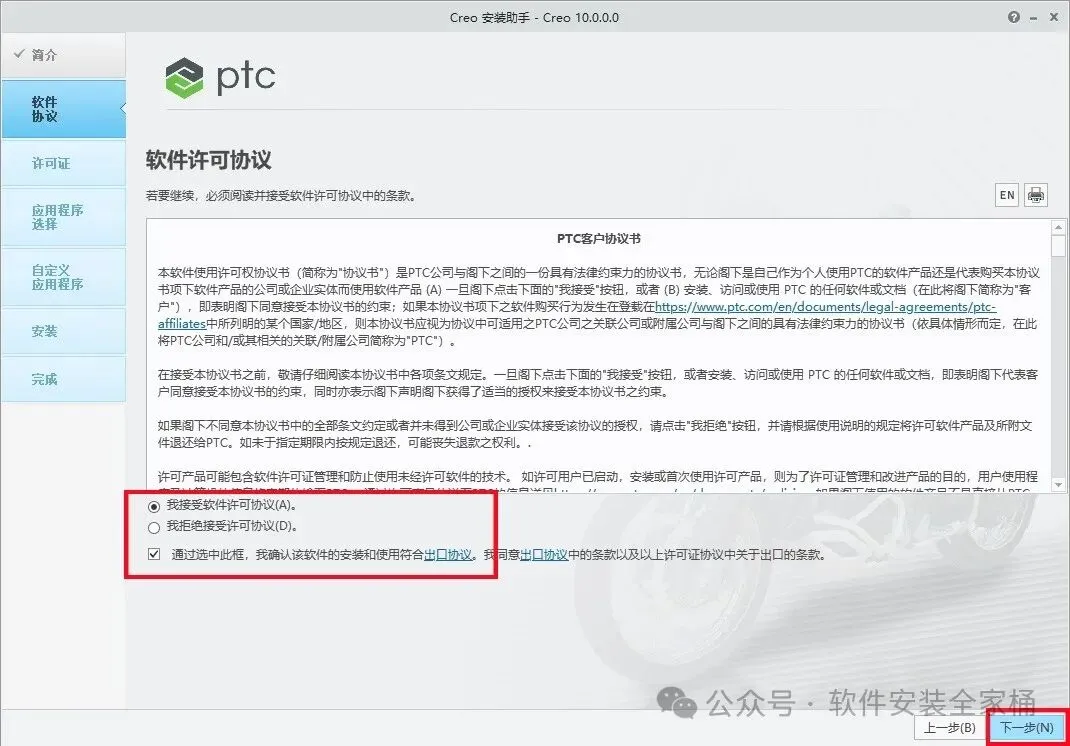Select 应用程序选择 step in sidebar
The width and height of the screenshot is (1070, 746).
[x=63, y=217]
